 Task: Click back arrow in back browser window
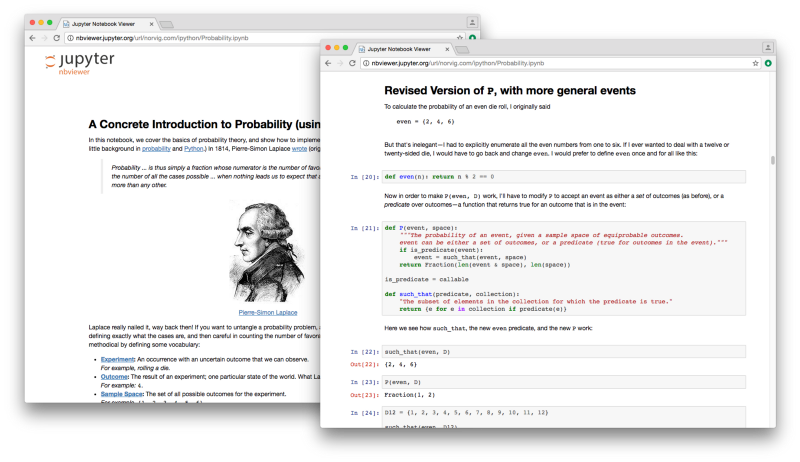click(32, 38)
